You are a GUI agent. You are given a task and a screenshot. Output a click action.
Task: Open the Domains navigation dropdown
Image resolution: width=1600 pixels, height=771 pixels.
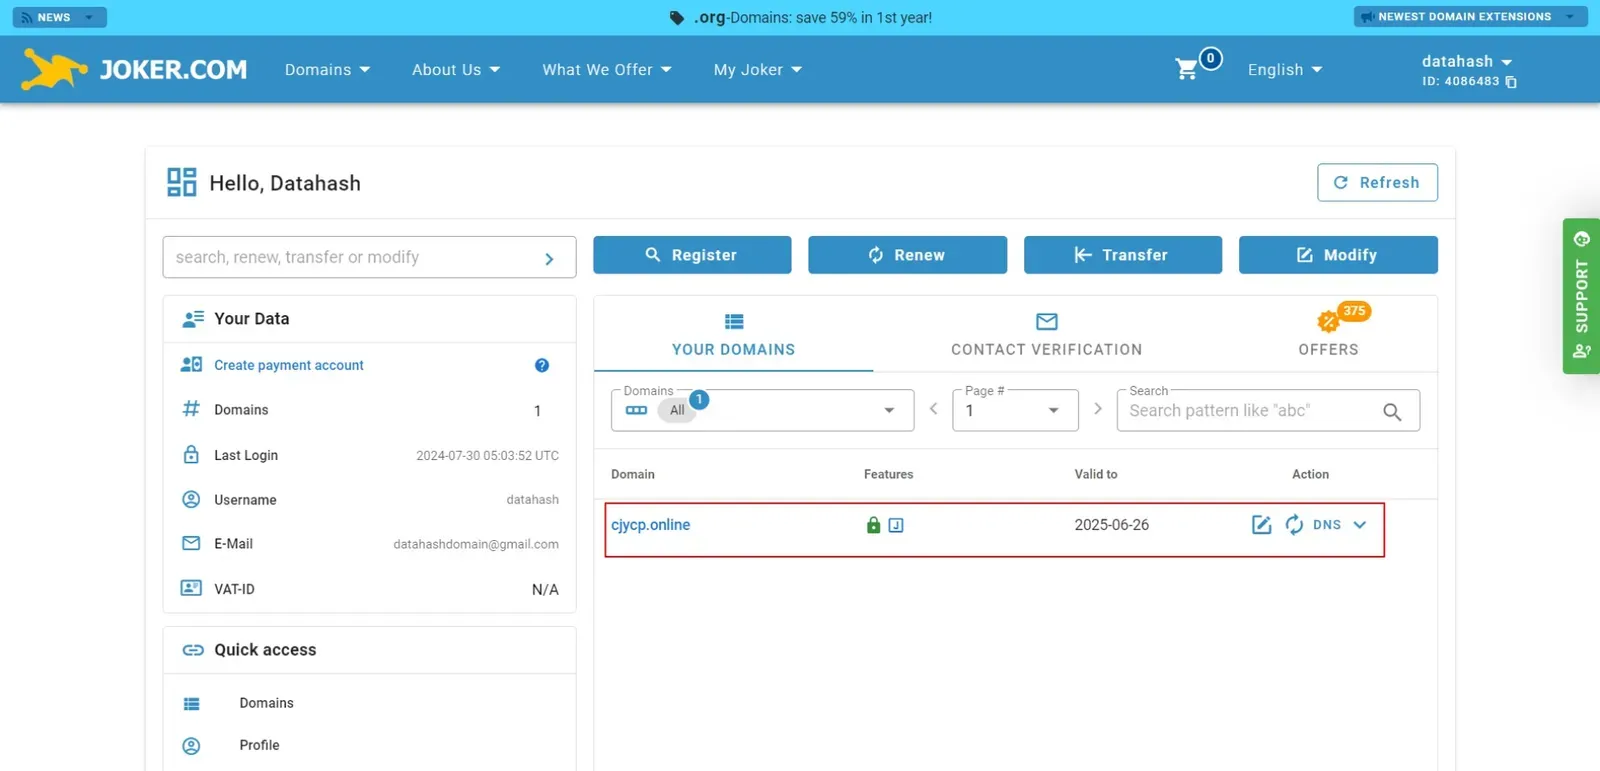(327, 70)
